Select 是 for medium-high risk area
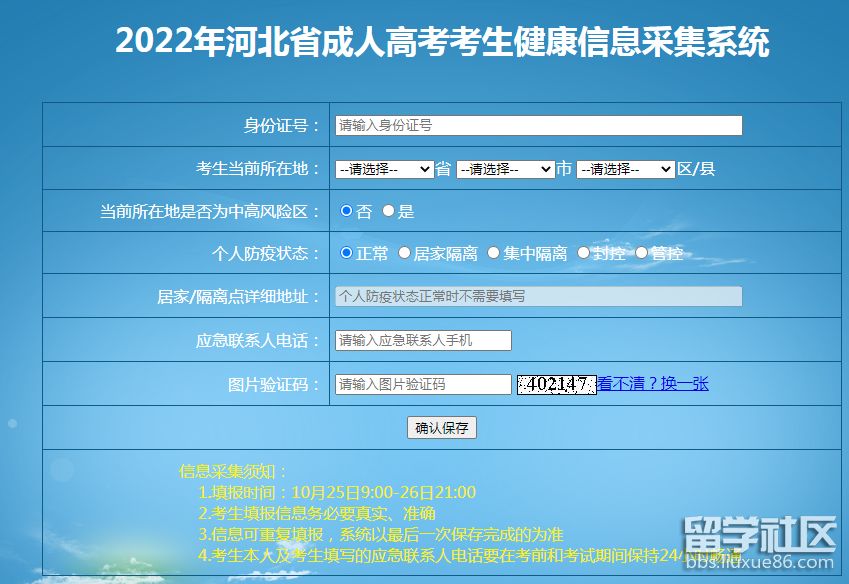Viewport: 849px width, 584px height. (388, 211)
